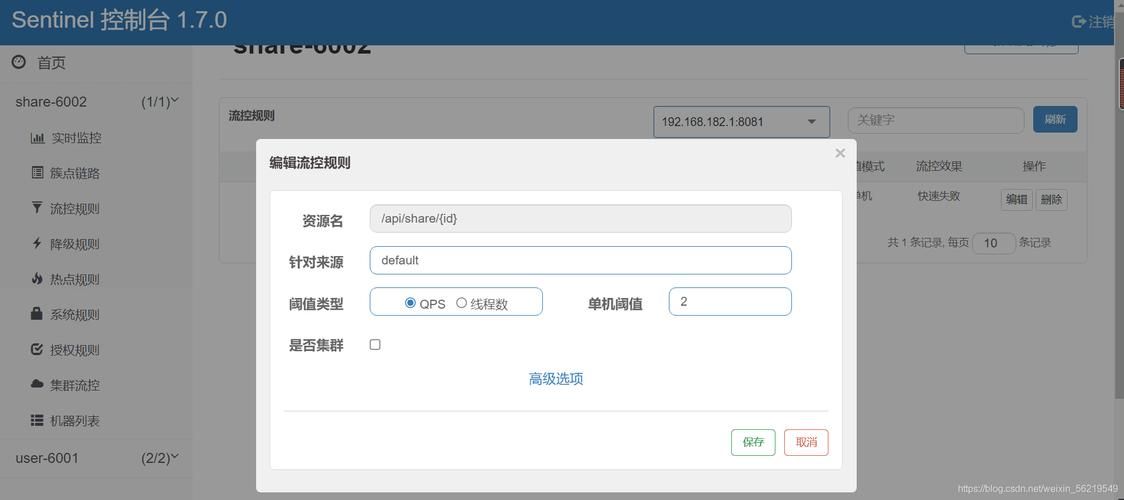Click the 针对来源 input with default
1124x500 pixels.
click(580, 260)
